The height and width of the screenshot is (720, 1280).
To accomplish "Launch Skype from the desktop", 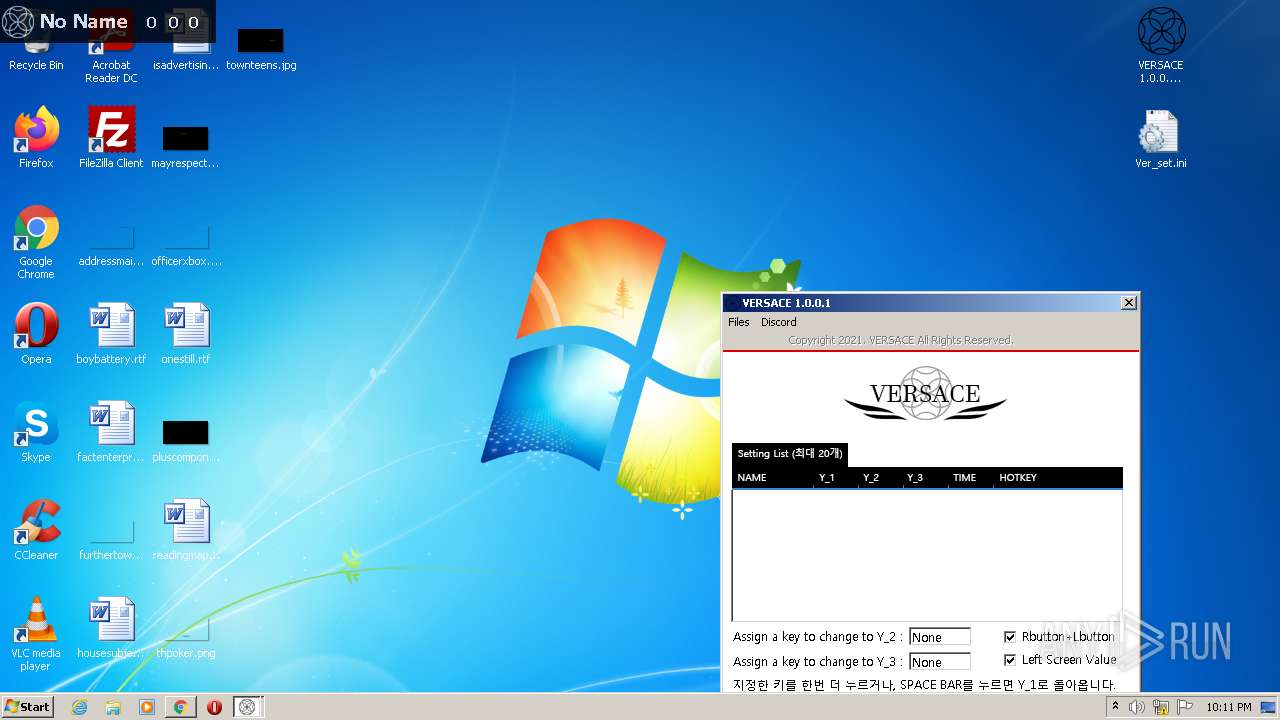I will [x=36, y=432].
